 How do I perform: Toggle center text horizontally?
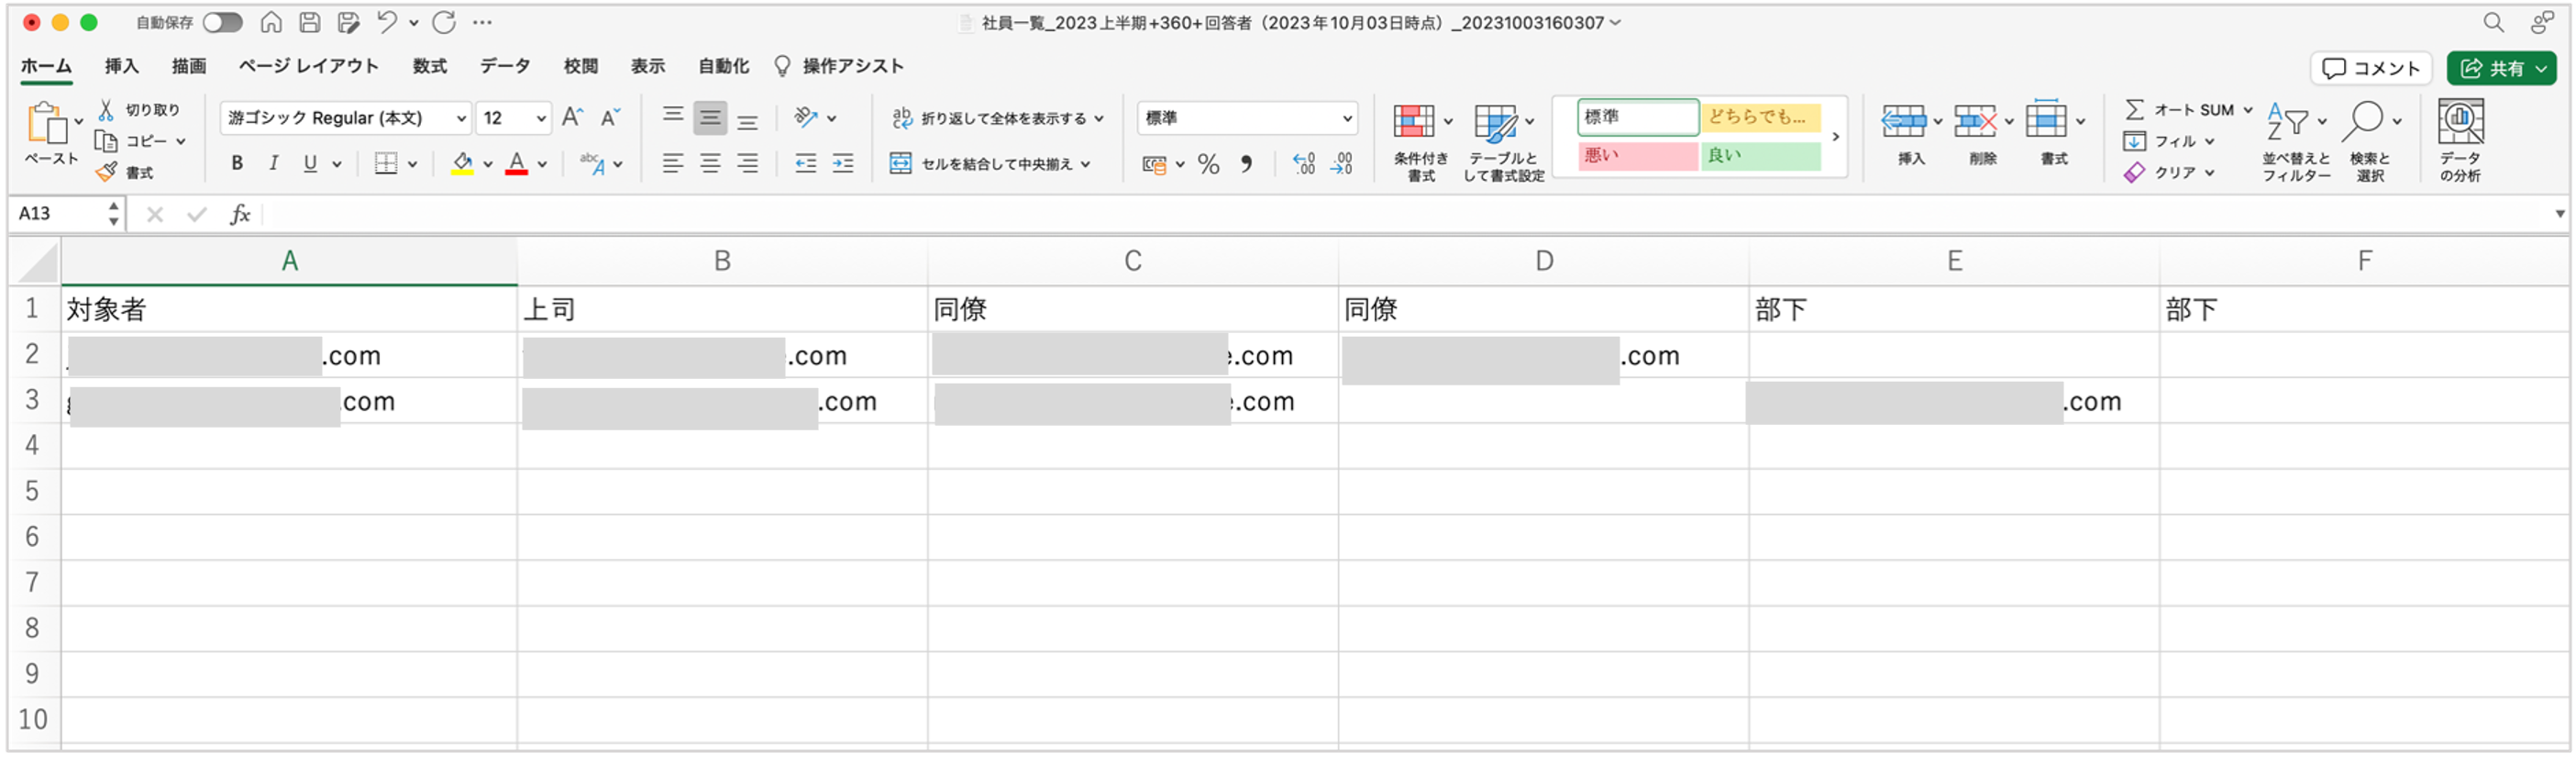pos(710,163)
